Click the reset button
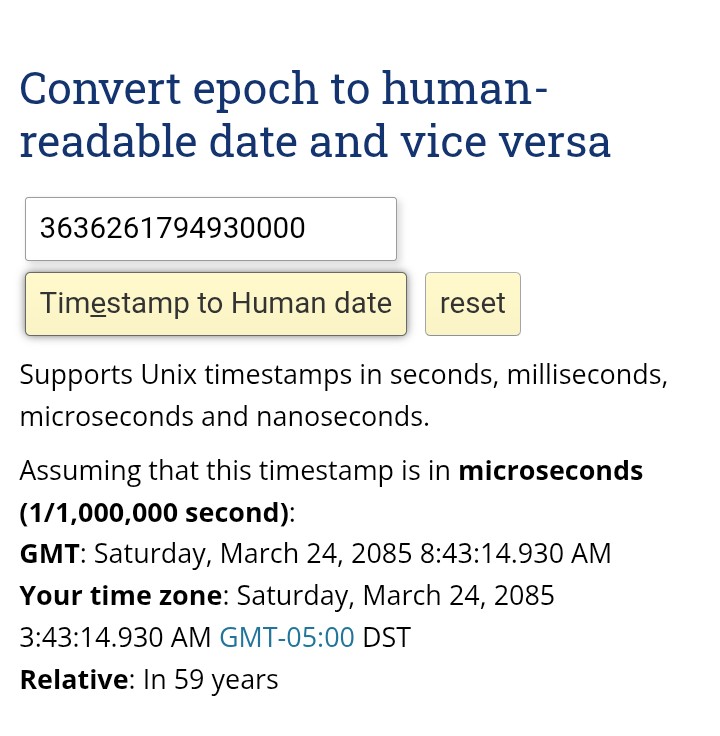720x736 pixels. pos(472,304)
